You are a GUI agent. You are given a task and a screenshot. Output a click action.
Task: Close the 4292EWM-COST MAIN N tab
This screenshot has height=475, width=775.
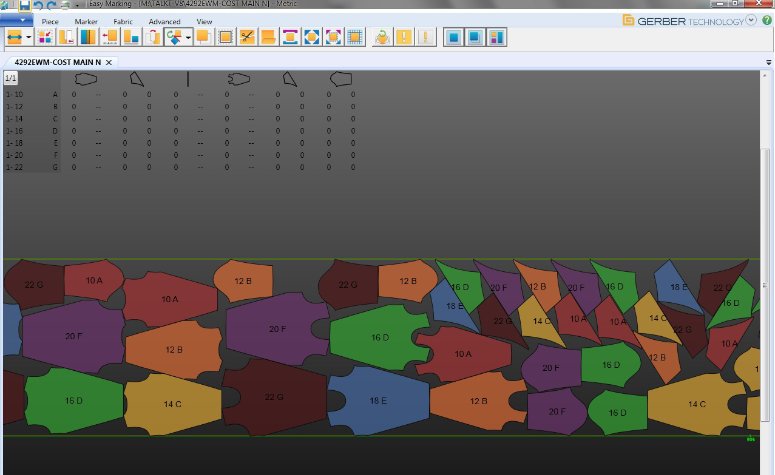[x=109, y=62]
